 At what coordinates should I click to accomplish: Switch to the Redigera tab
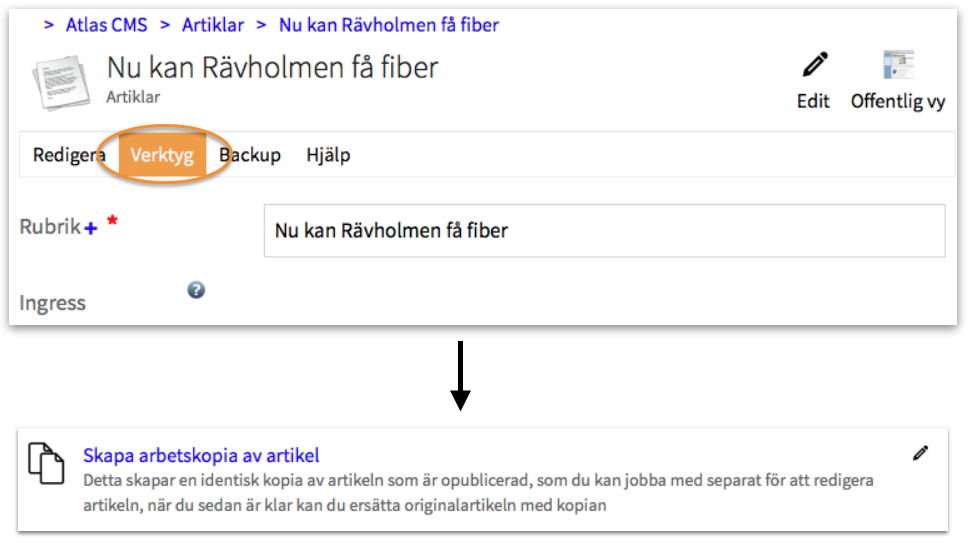click(69, 155)
